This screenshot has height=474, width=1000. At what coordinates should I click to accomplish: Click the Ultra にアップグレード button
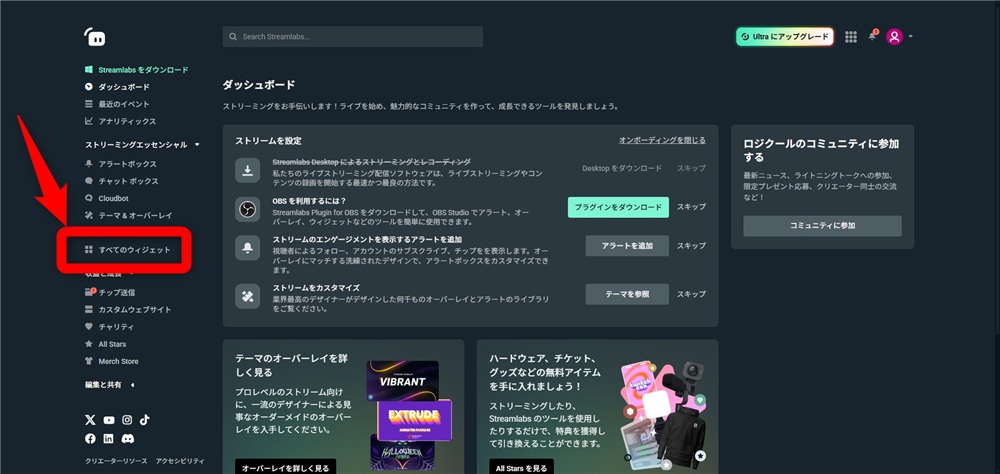pyautogui.click(x=785, y=37)
